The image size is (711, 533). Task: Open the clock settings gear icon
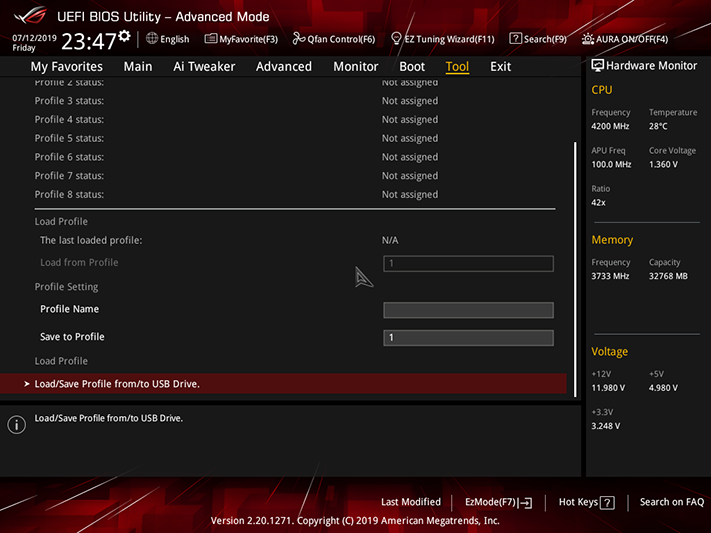point(124,36)
